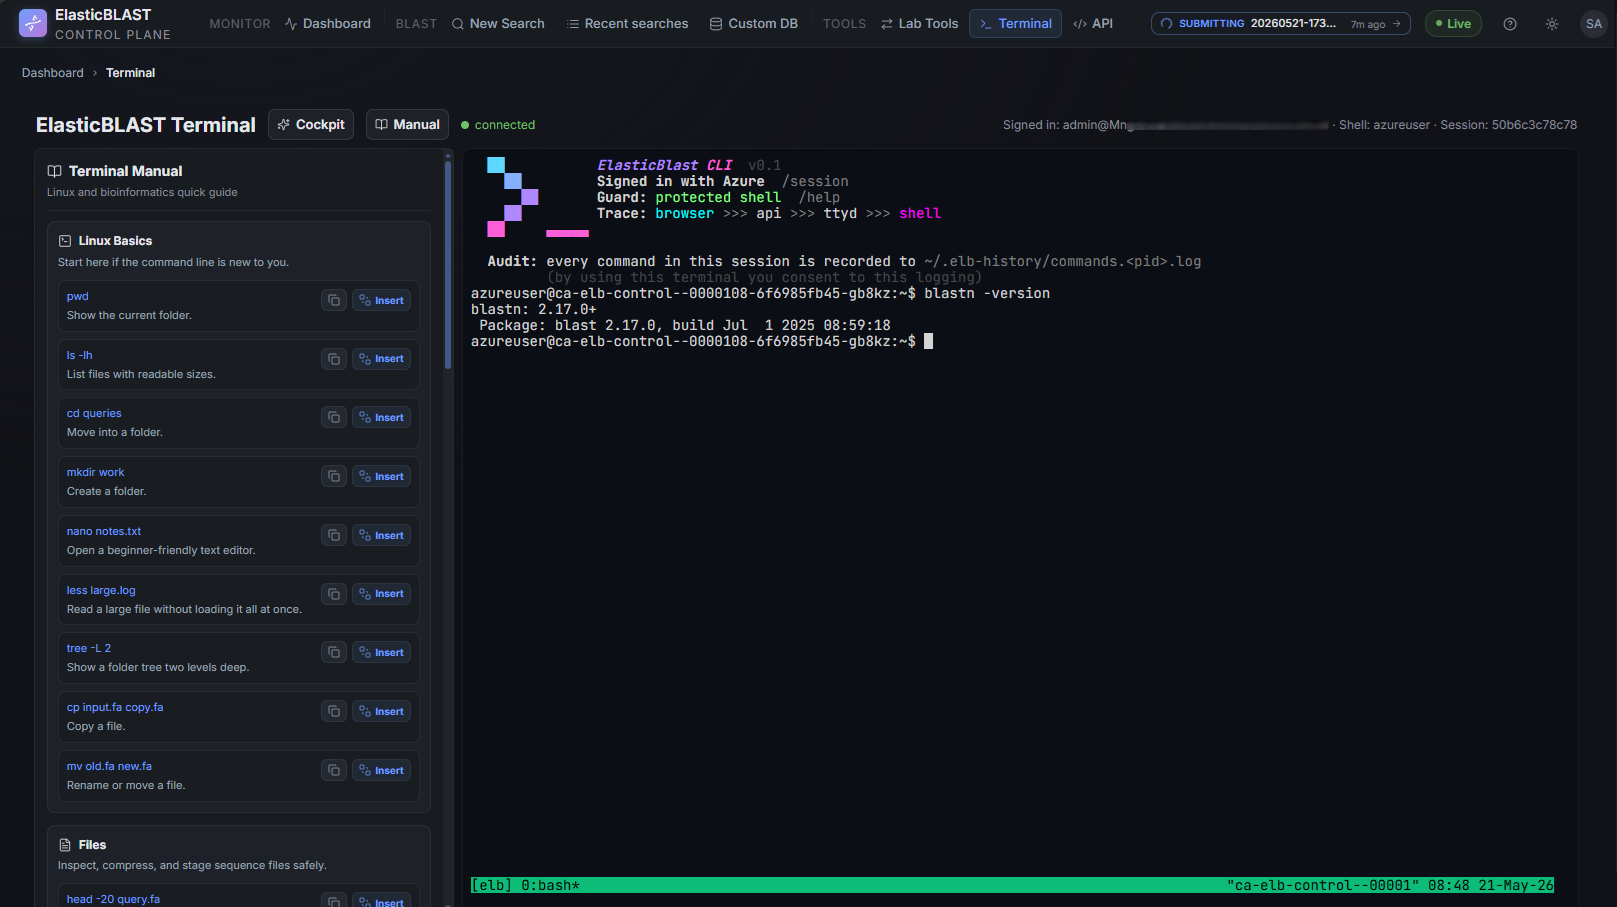Copy the mkdir work command
Image resolution: width=1617 pixels, height=907 pixels.
tap(334, 476)
